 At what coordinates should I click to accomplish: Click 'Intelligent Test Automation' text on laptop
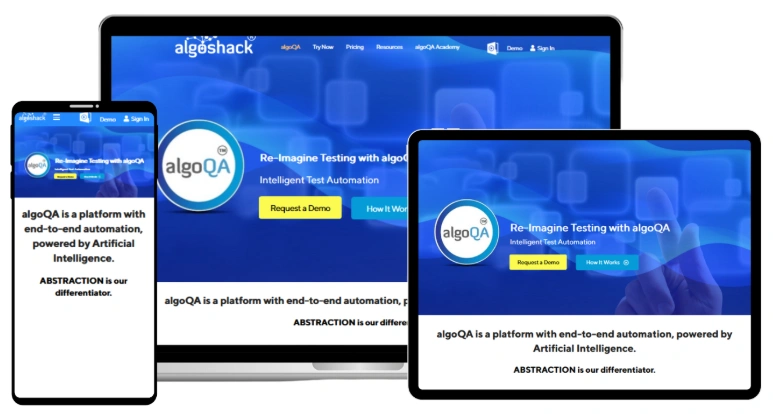click(x=319, y=180)
